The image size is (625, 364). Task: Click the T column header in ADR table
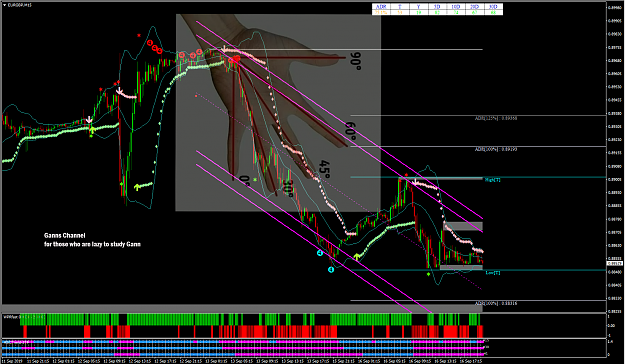[400, 7]
